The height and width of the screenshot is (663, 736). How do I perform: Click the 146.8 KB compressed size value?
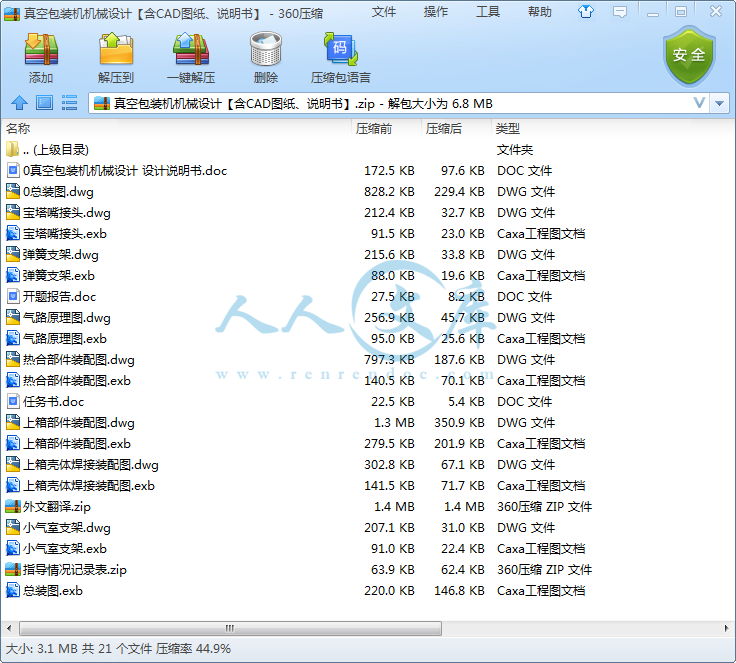click(x=459, y=591)
